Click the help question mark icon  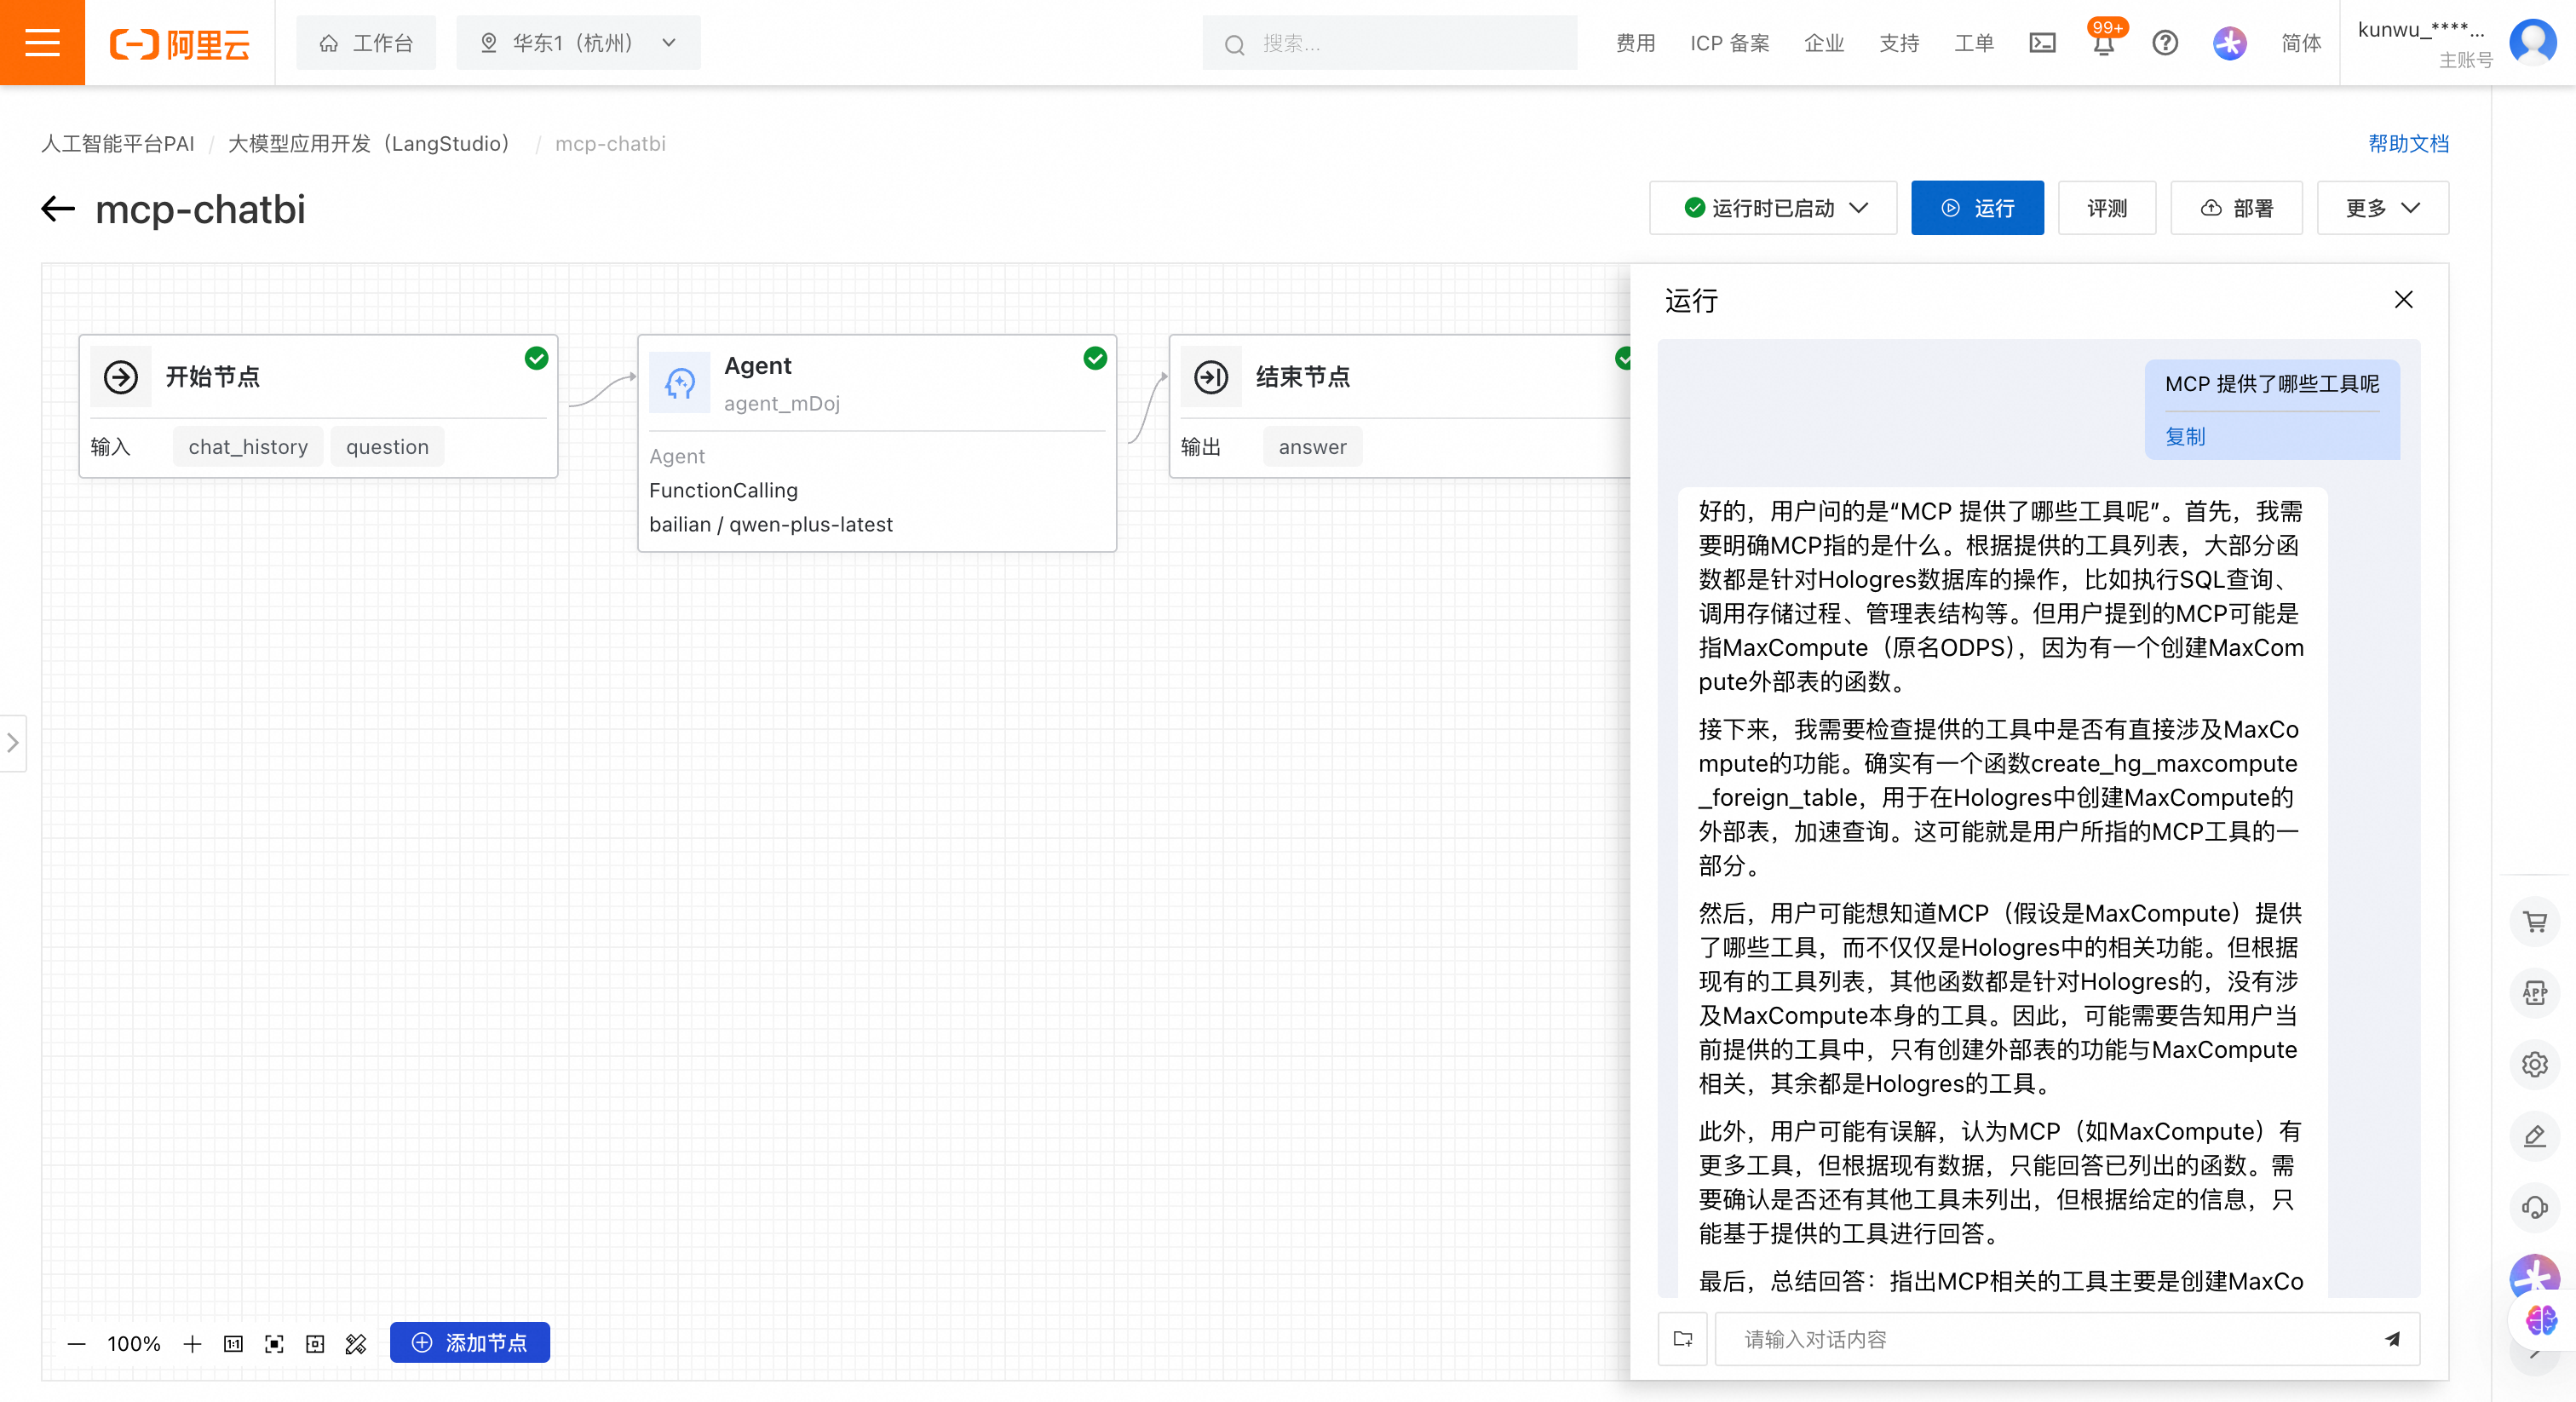[x=2165, y=43]
